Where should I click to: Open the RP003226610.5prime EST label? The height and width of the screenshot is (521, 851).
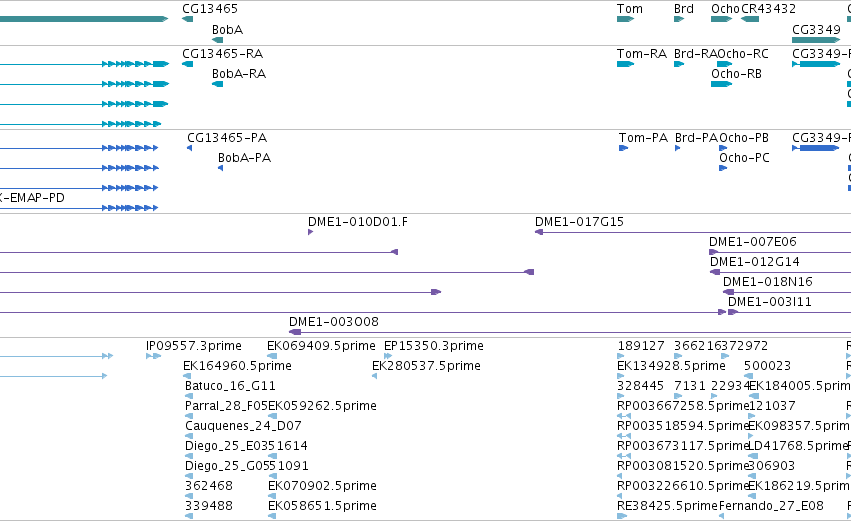pyautogui.click(x=683, y=486)
